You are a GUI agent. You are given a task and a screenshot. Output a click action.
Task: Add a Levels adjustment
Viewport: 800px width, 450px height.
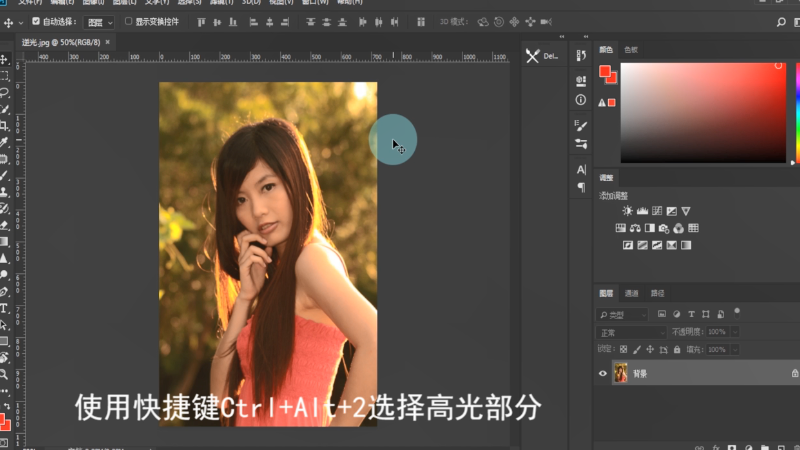click(642, 211)
